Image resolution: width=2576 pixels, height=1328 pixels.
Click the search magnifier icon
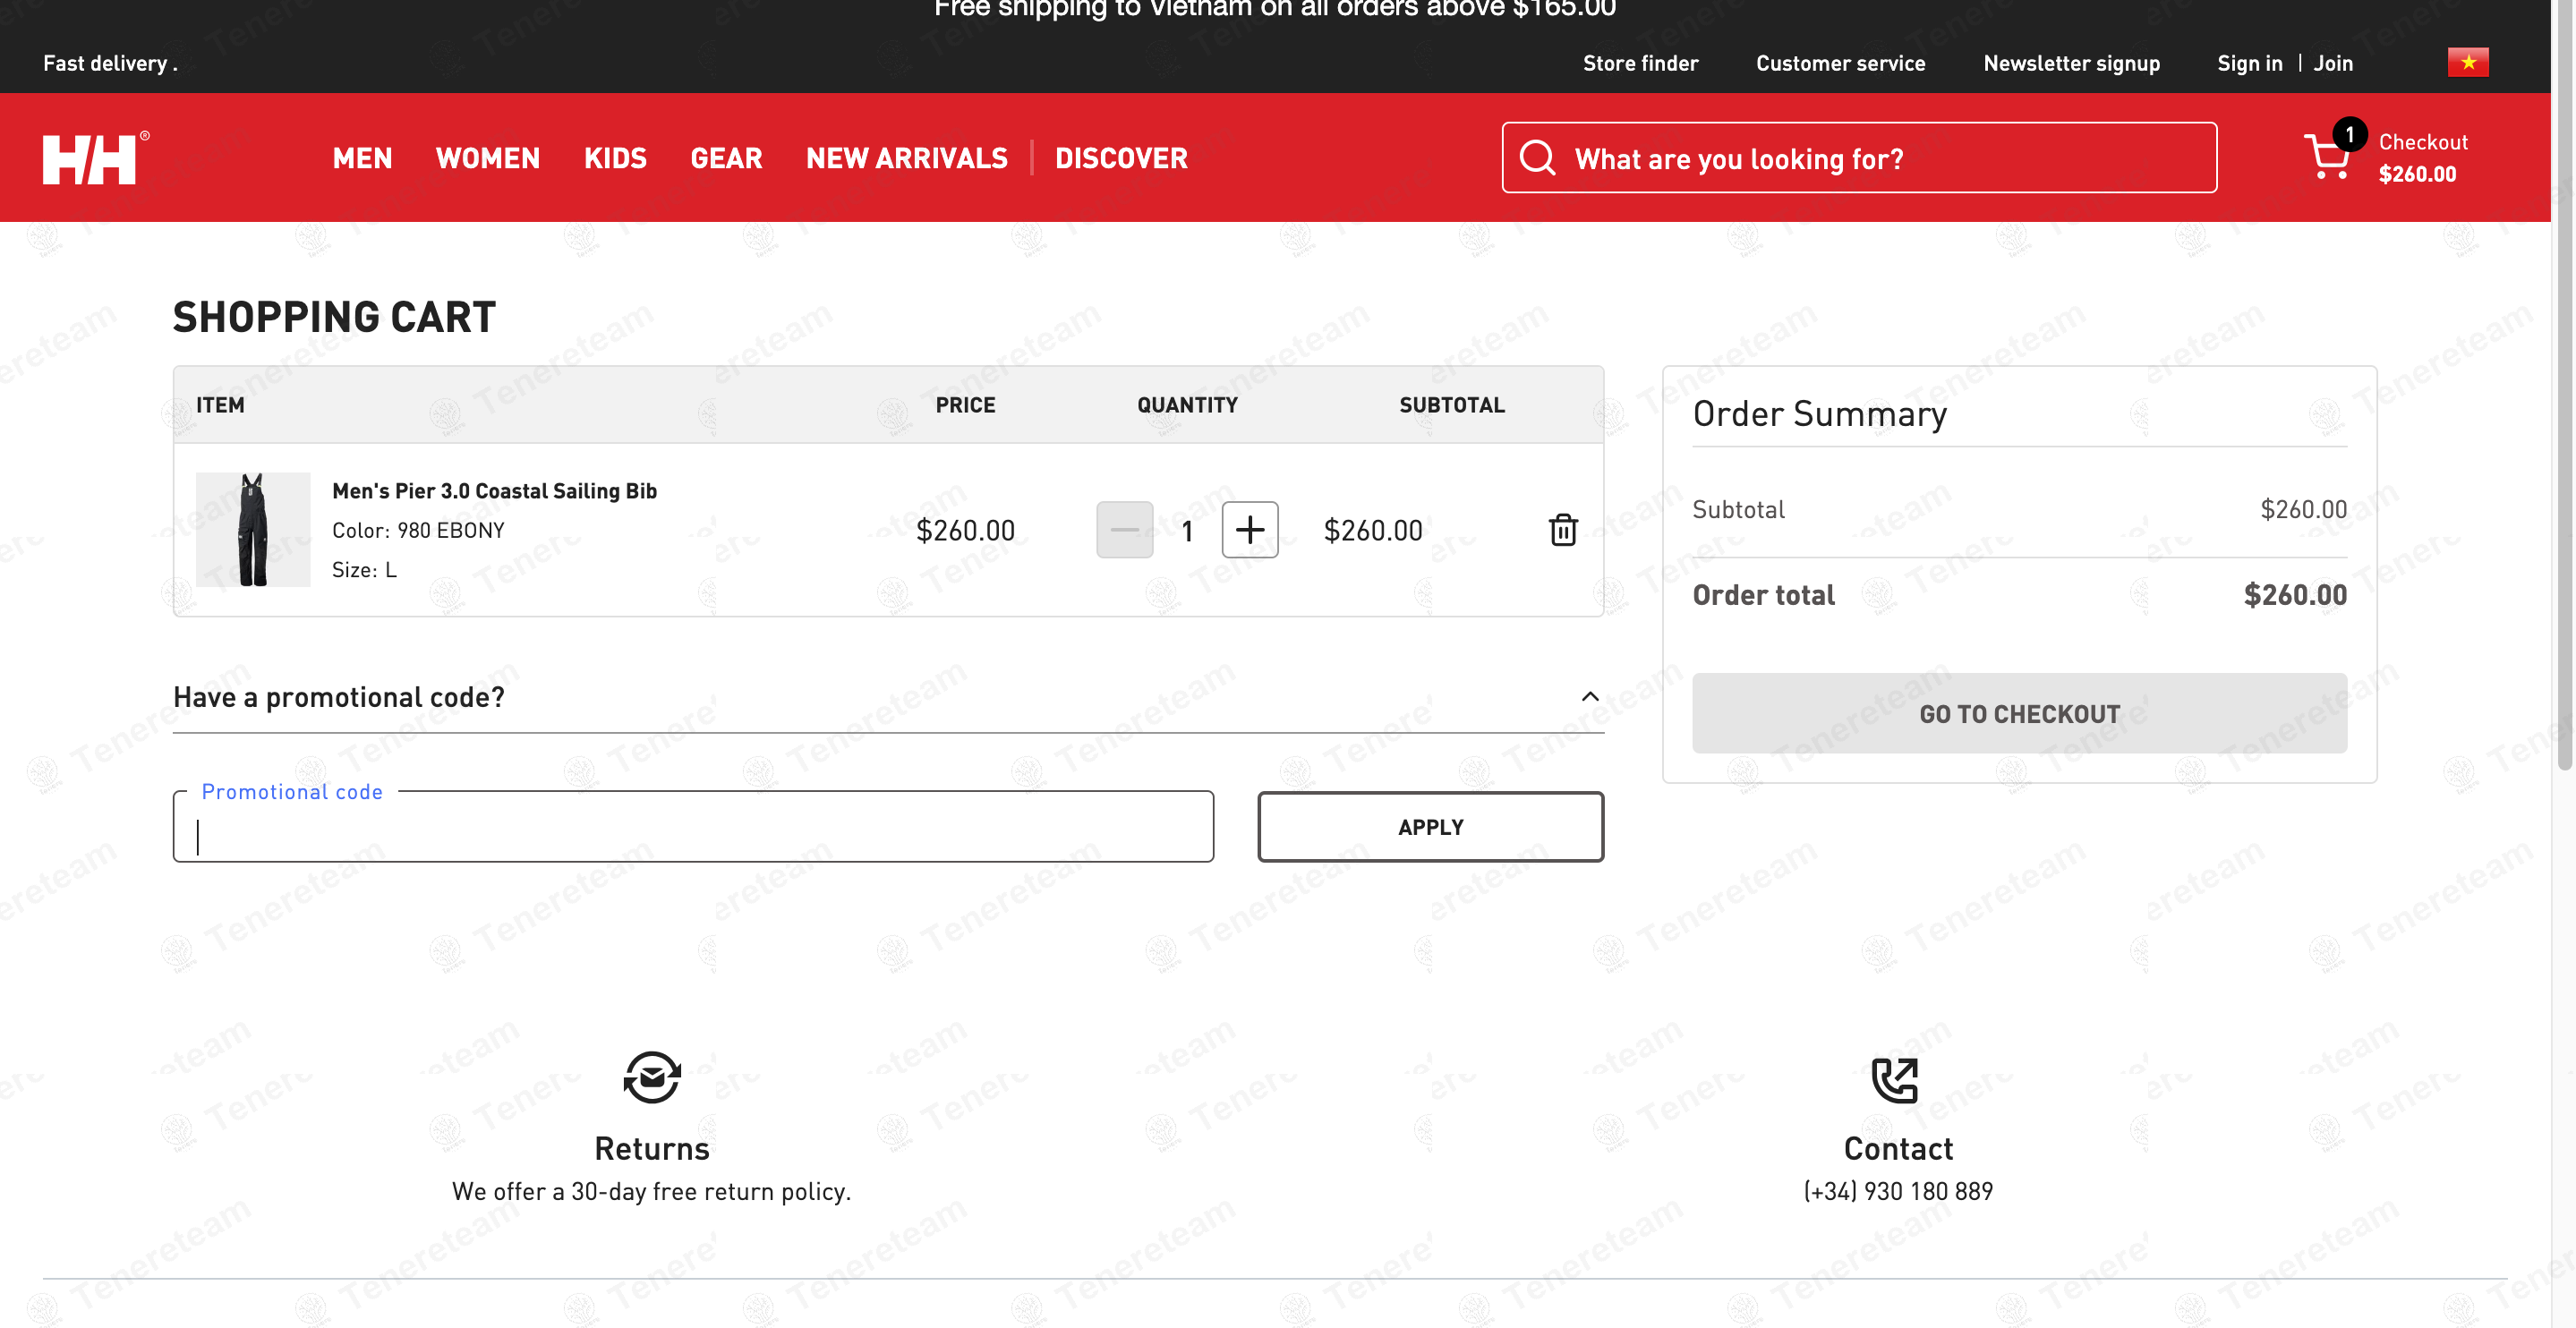click(x=1537, y=158)
